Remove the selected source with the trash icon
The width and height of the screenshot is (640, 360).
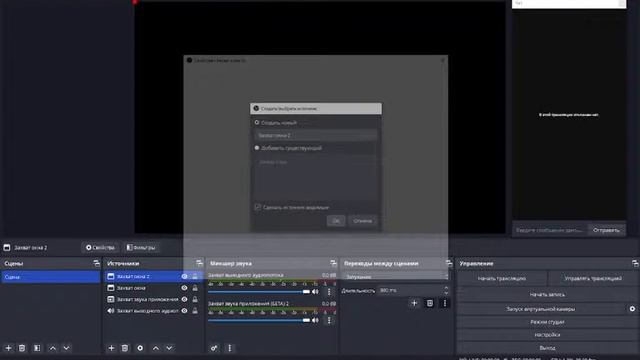coord(125,348)
